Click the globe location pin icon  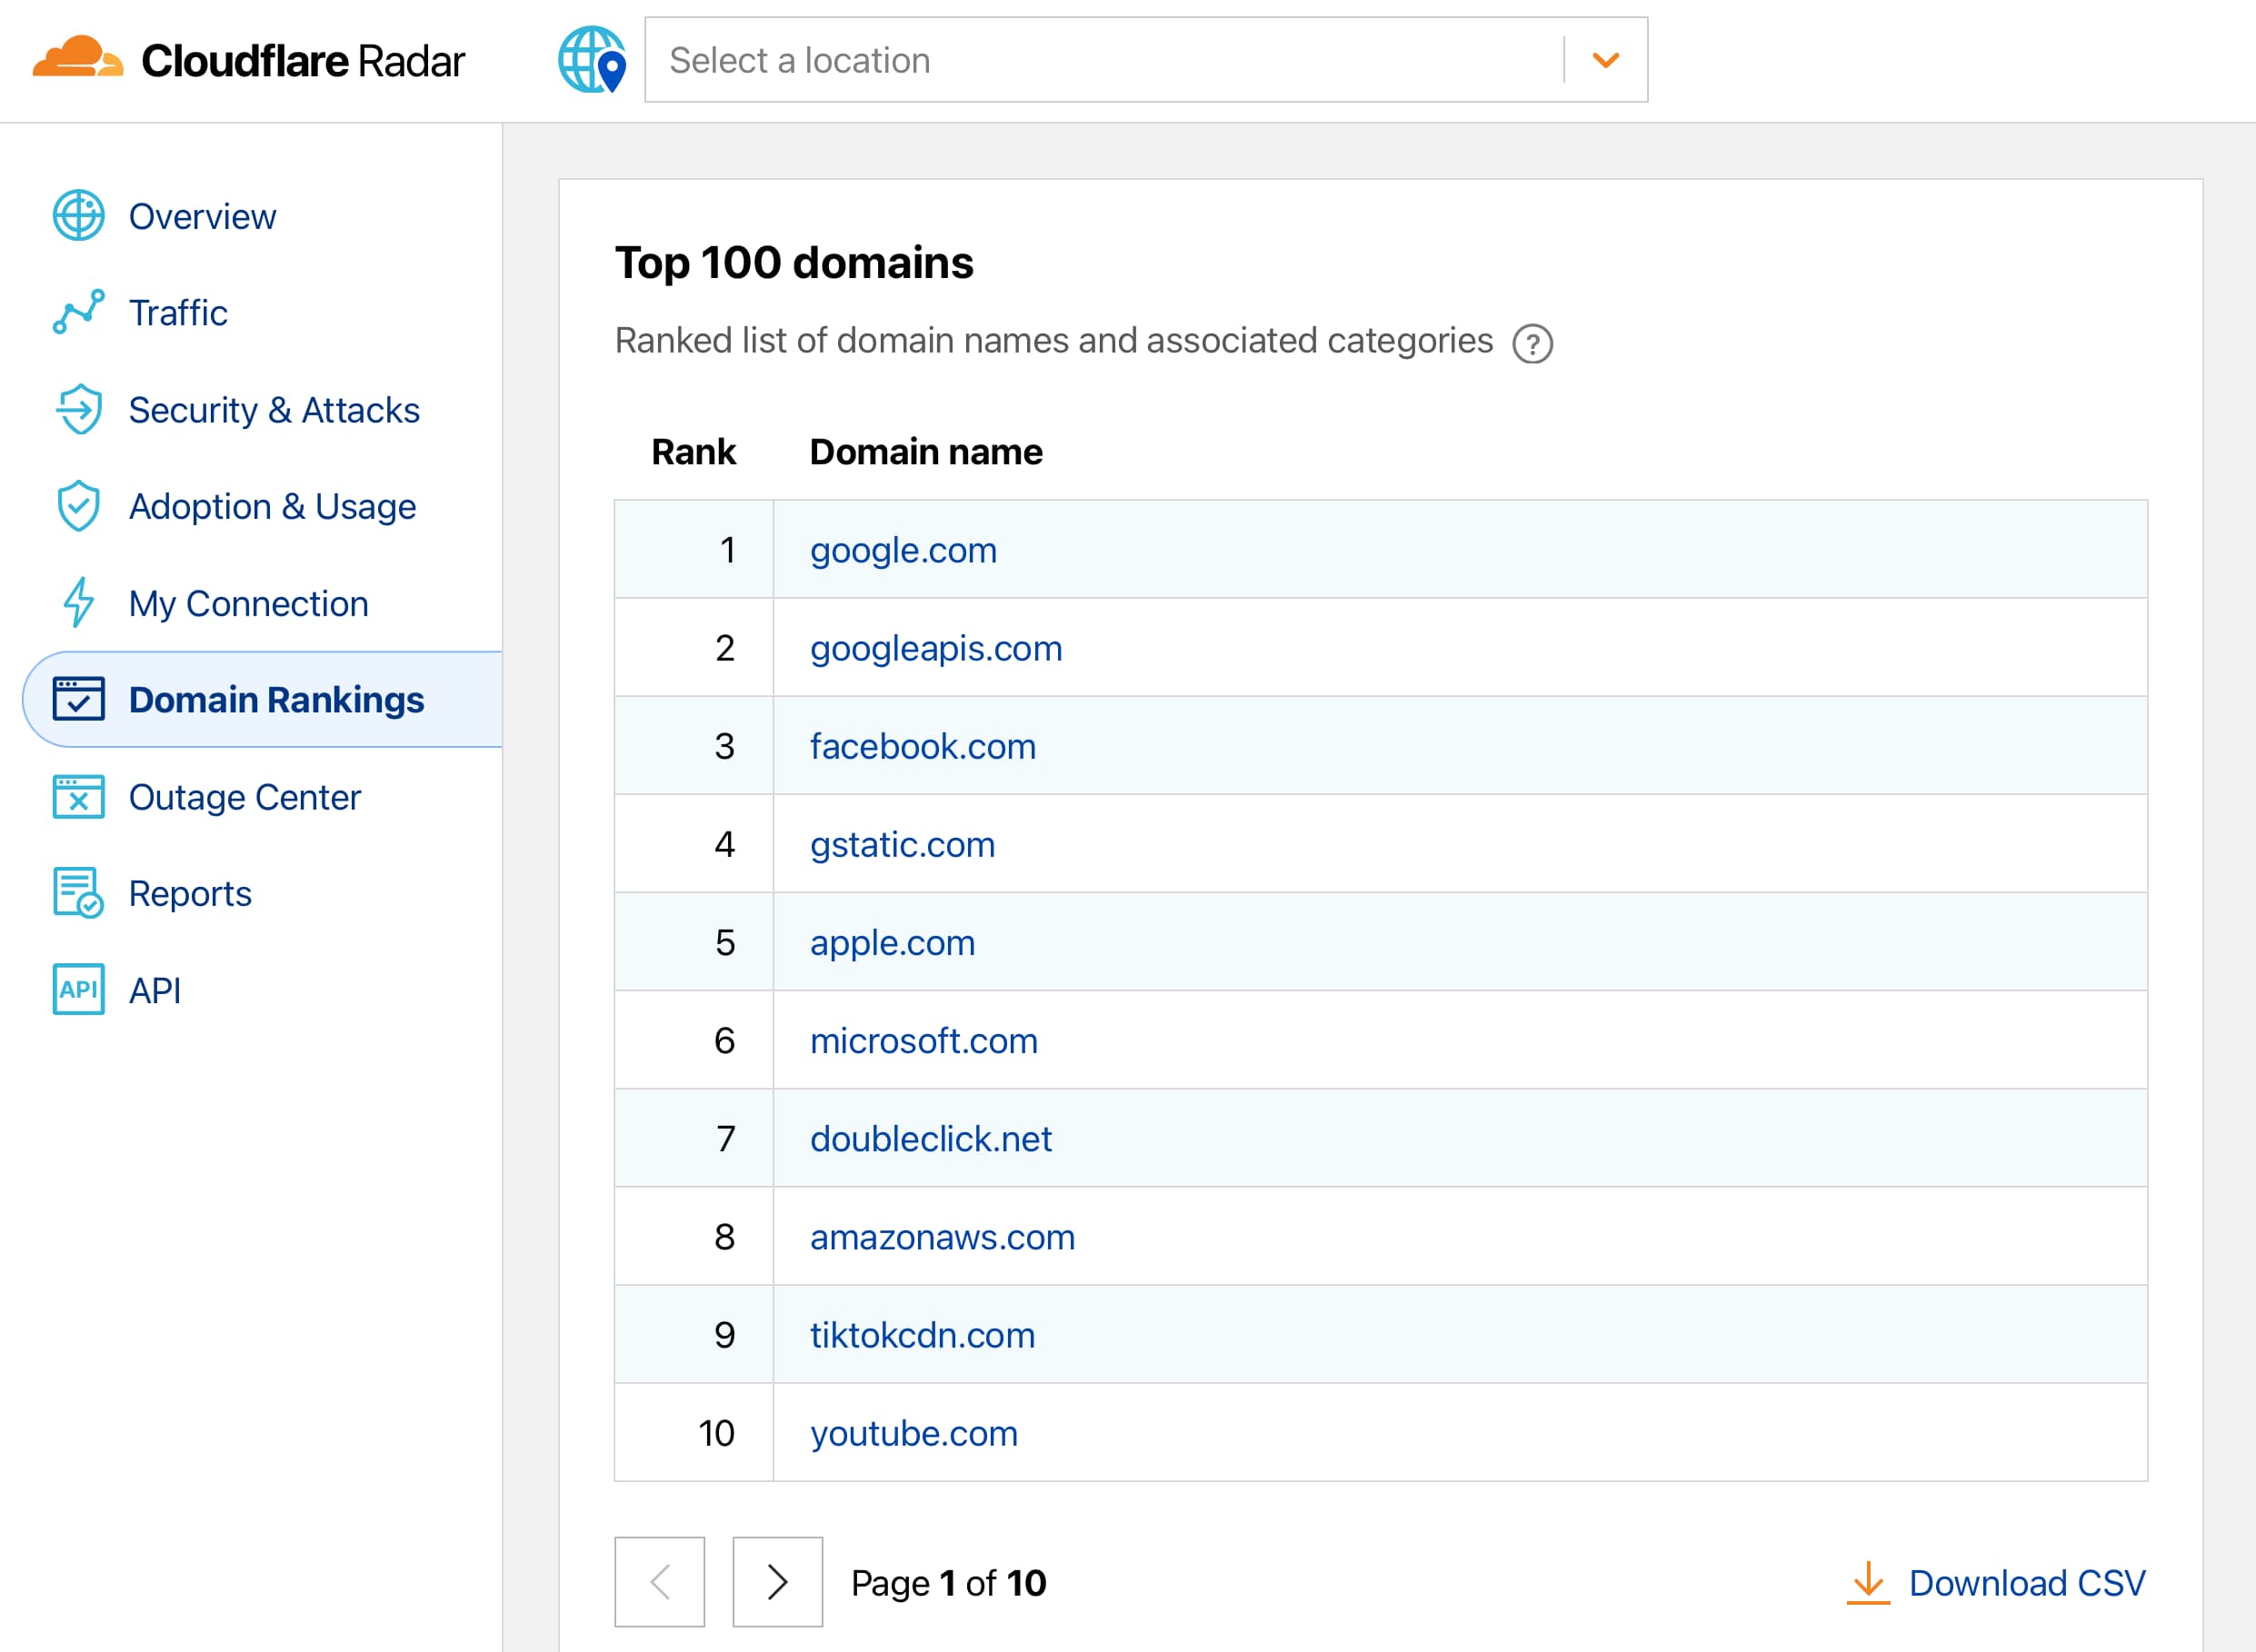592,60
